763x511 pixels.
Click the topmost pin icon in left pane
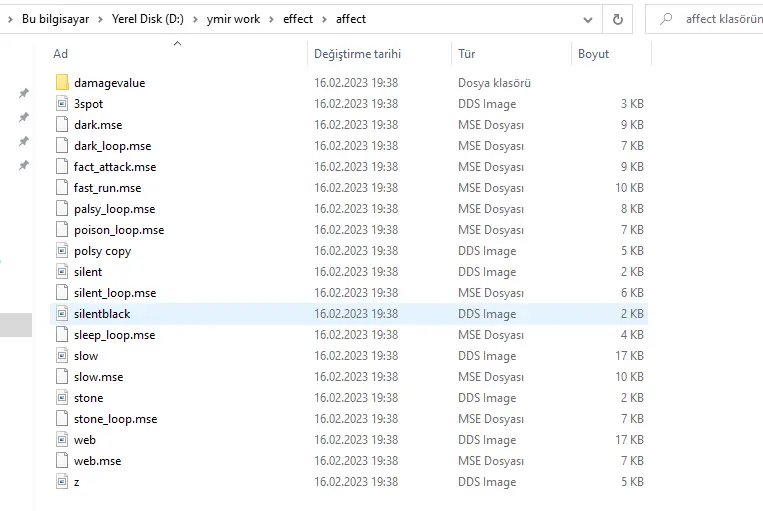pos(24,93)
